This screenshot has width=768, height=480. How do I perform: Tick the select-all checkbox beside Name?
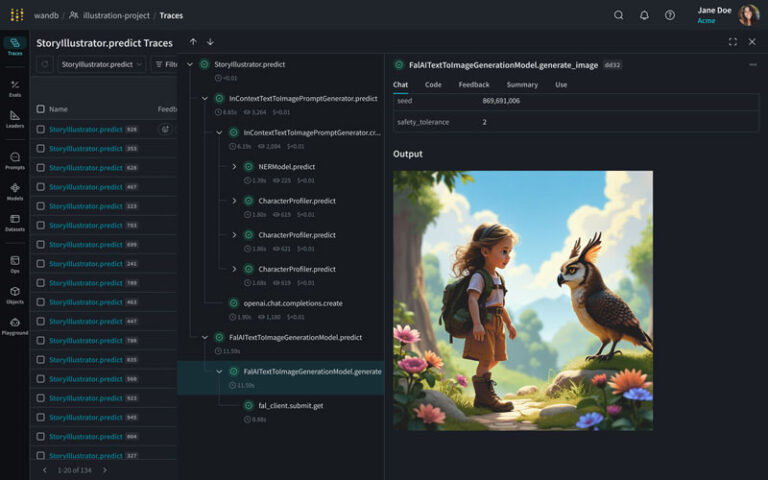[x=41, y=109]
